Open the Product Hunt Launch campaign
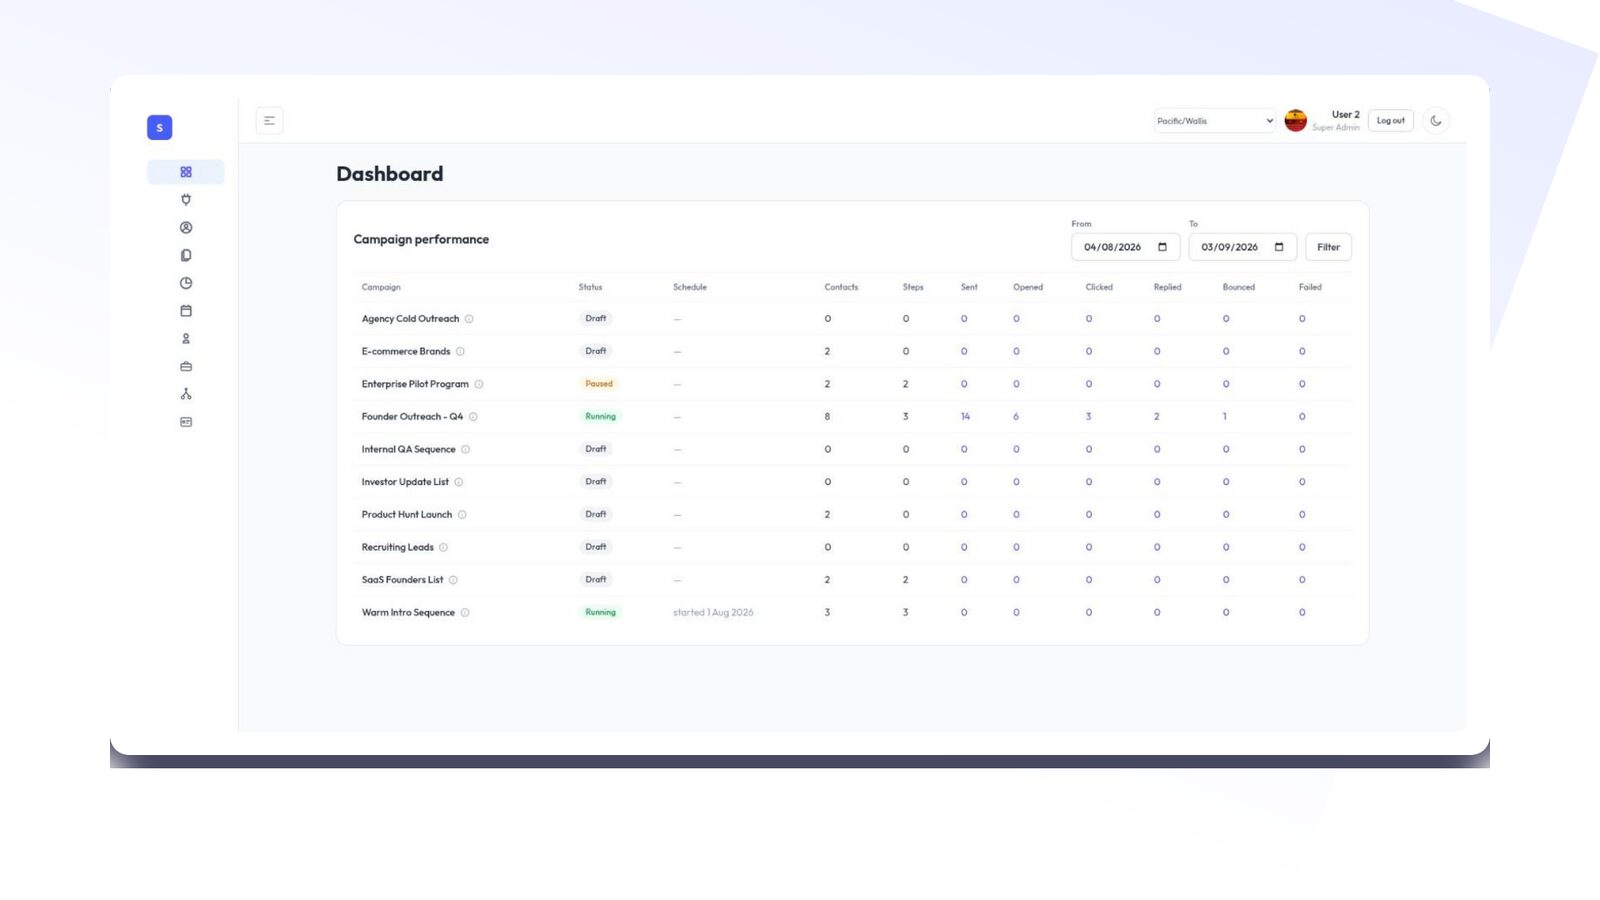The width and height of the screenshot is (1600, 900). [407, 515]
